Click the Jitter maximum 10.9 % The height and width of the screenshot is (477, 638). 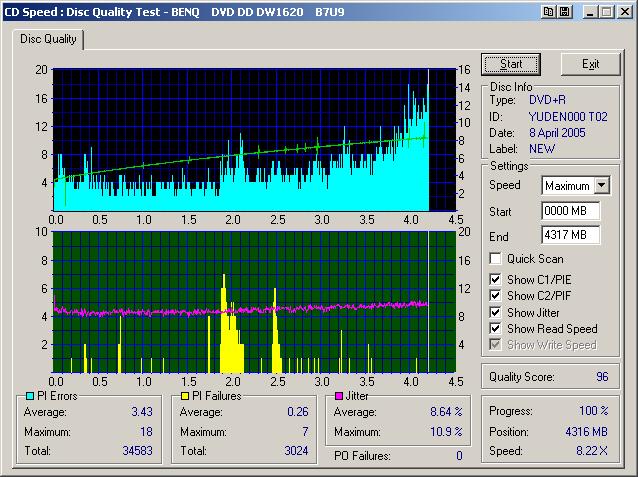point(446,431)
